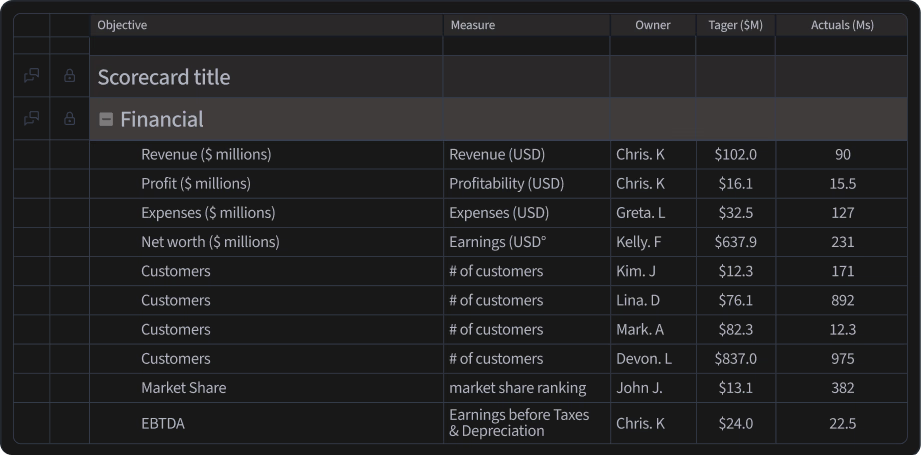Viewport: 924px width, 455px height.
Task: Select the Revenue ($ millions) objective
Action: (206, 155)
